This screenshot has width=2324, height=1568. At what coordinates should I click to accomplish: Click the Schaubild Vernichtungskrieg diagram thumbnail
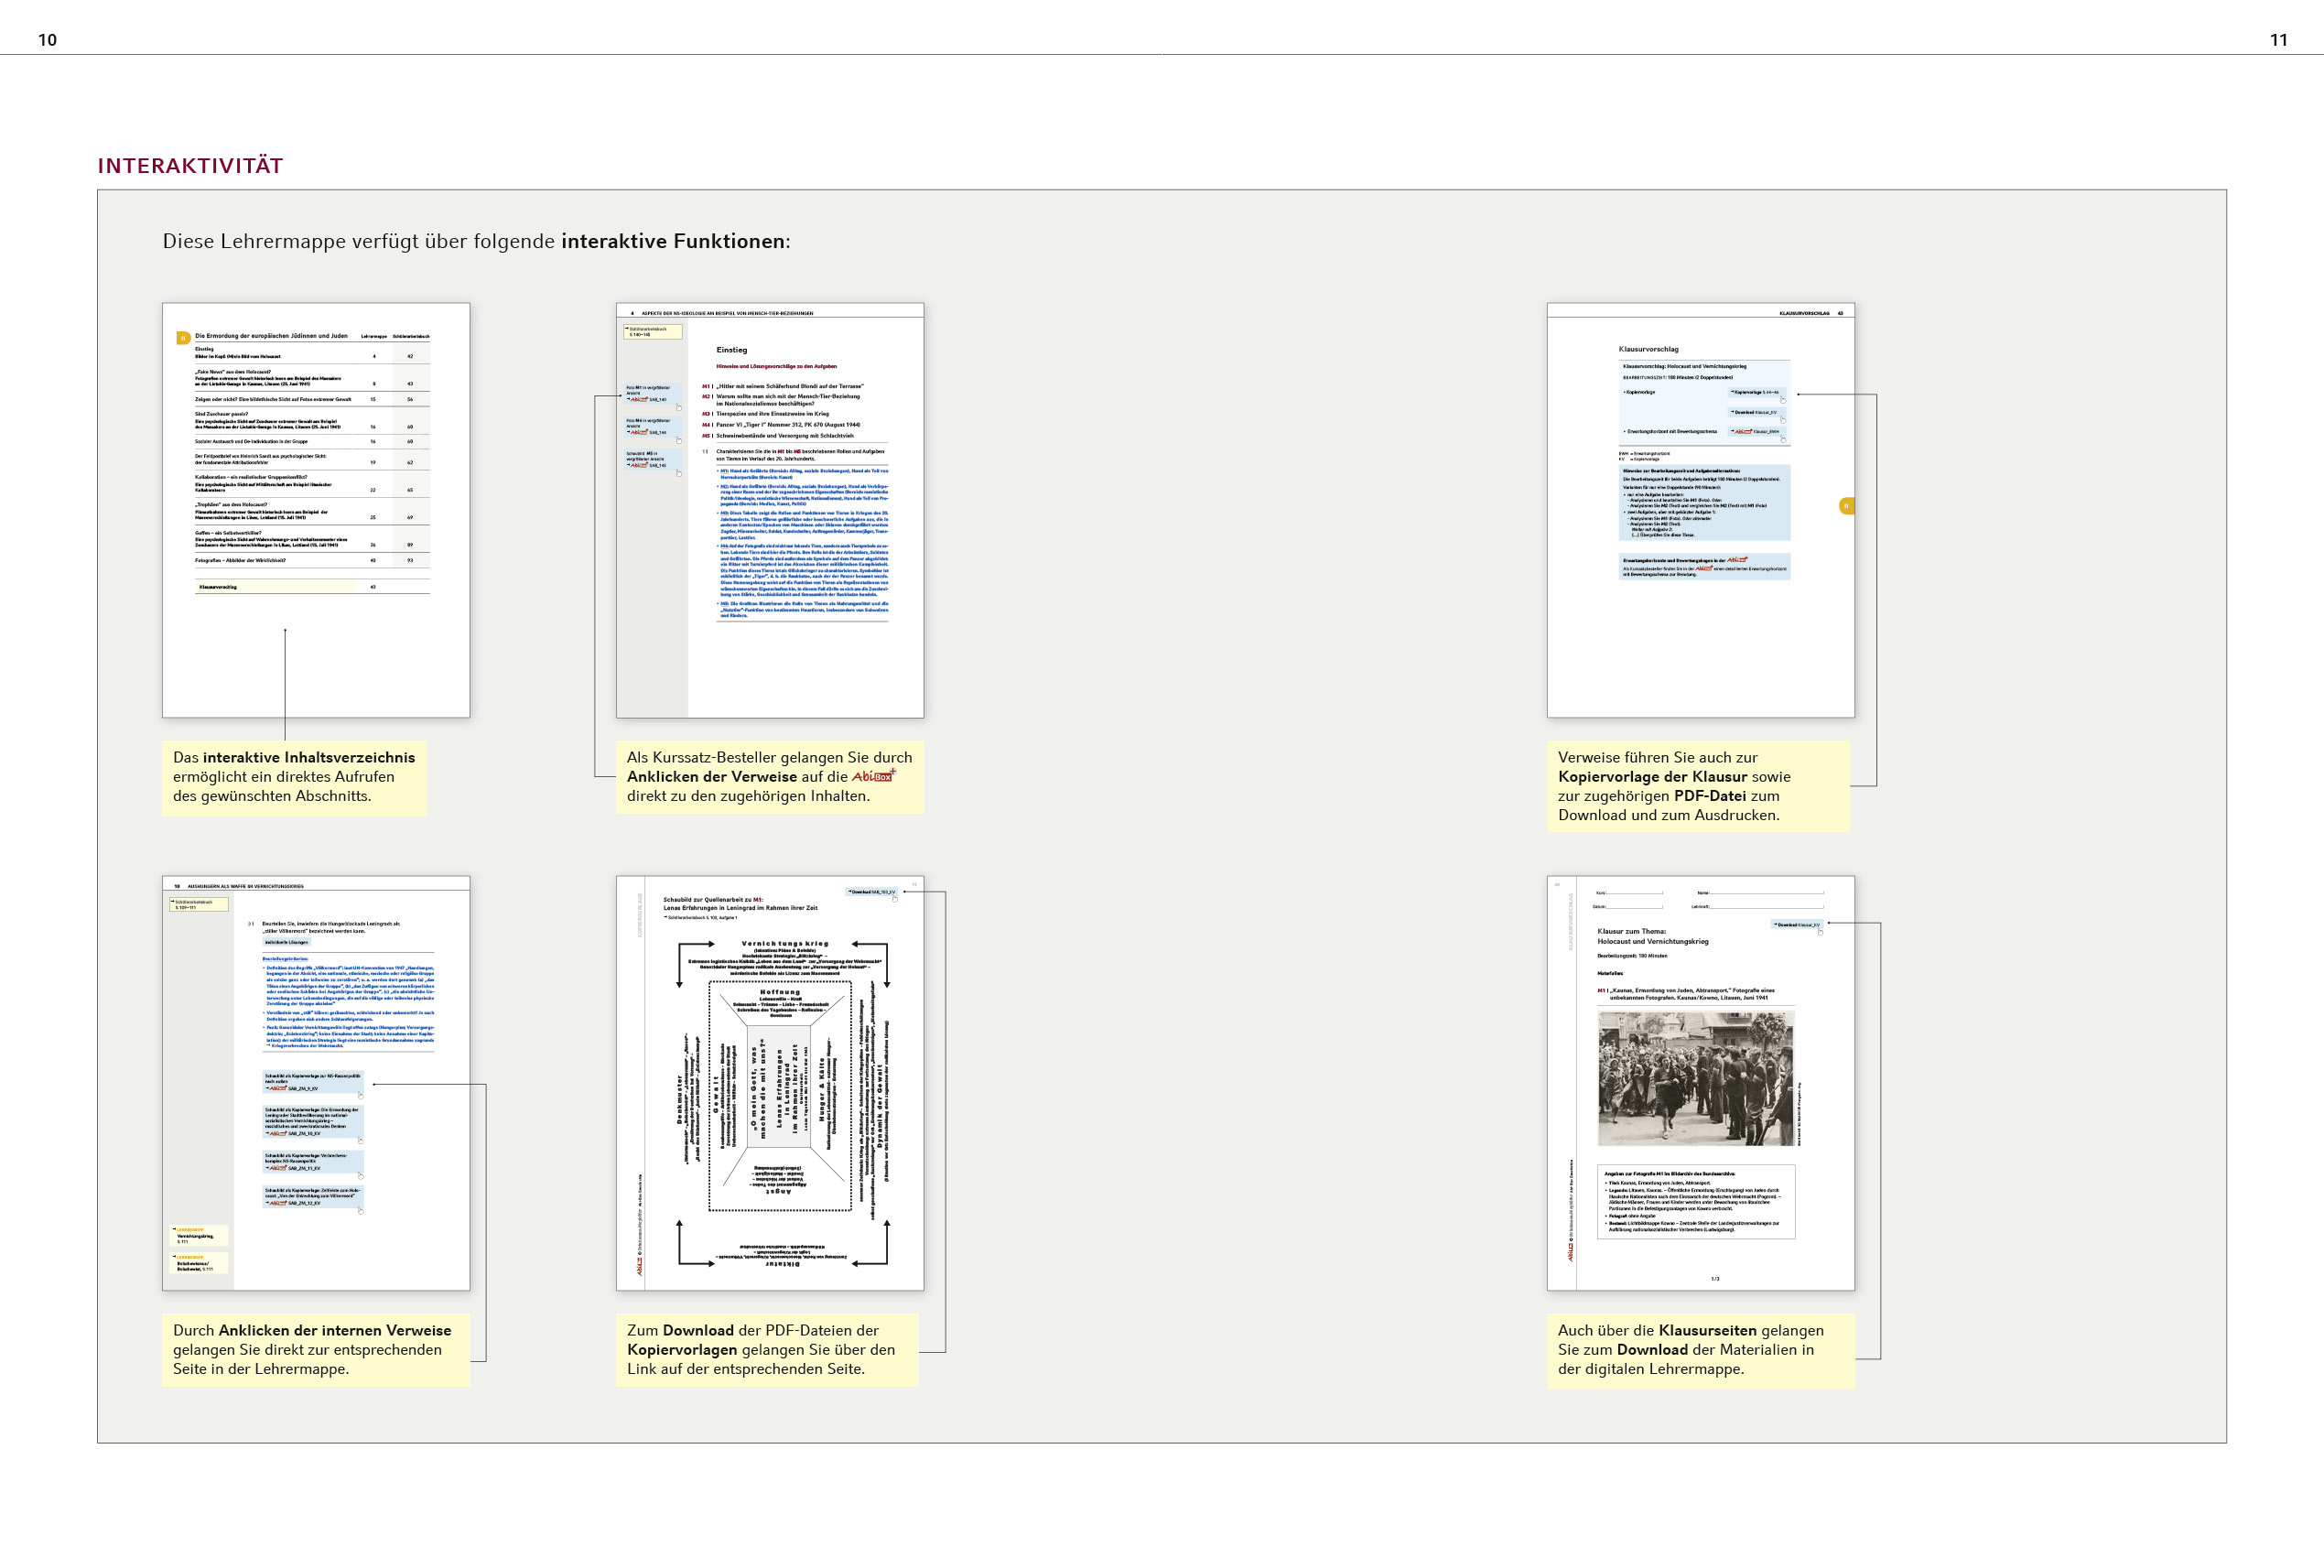pos(782,1100)
